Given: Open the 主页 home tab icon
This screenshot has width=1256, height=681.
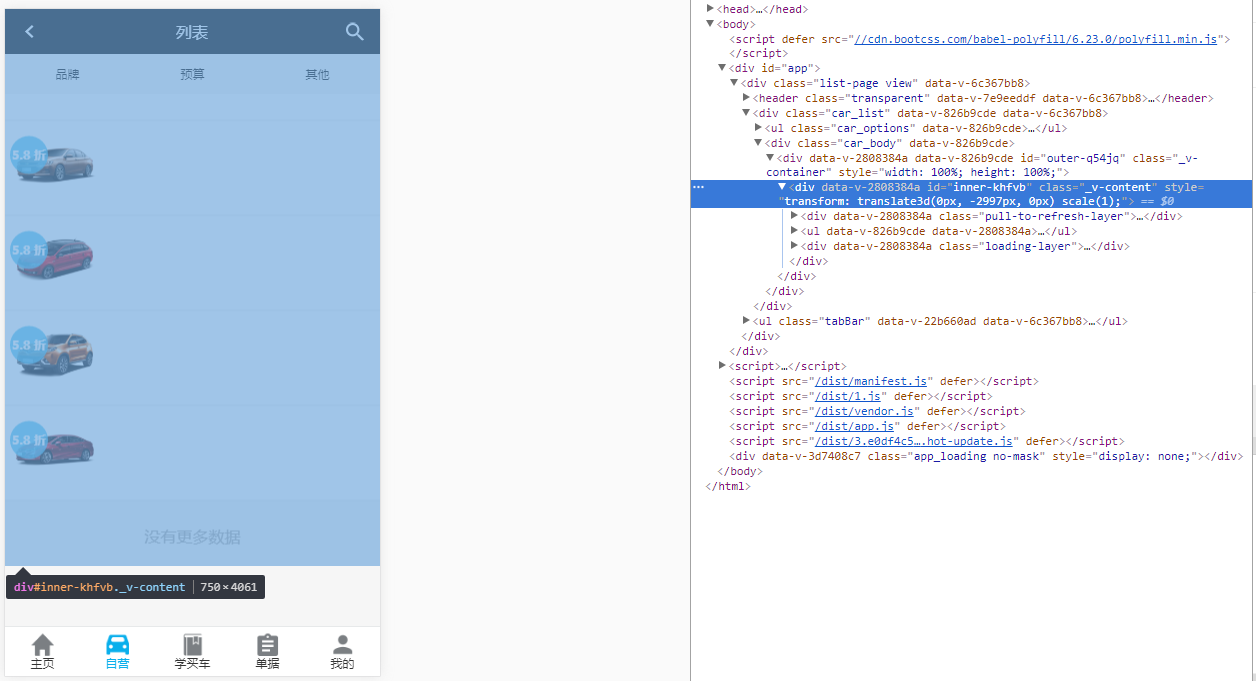Looking at the screenshot, I should coord(43,645).
